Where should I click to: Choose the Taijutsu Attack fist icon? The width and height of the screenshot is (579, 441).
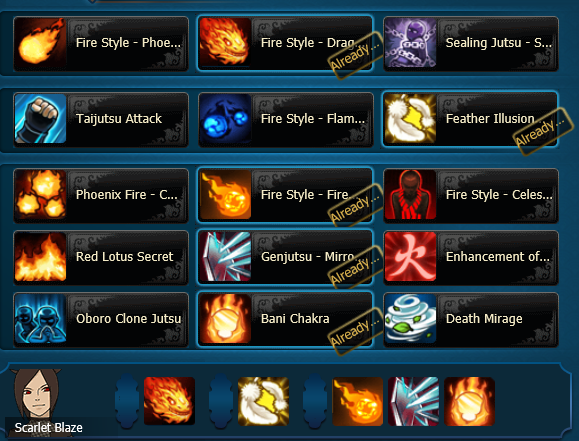coord(41,119)
